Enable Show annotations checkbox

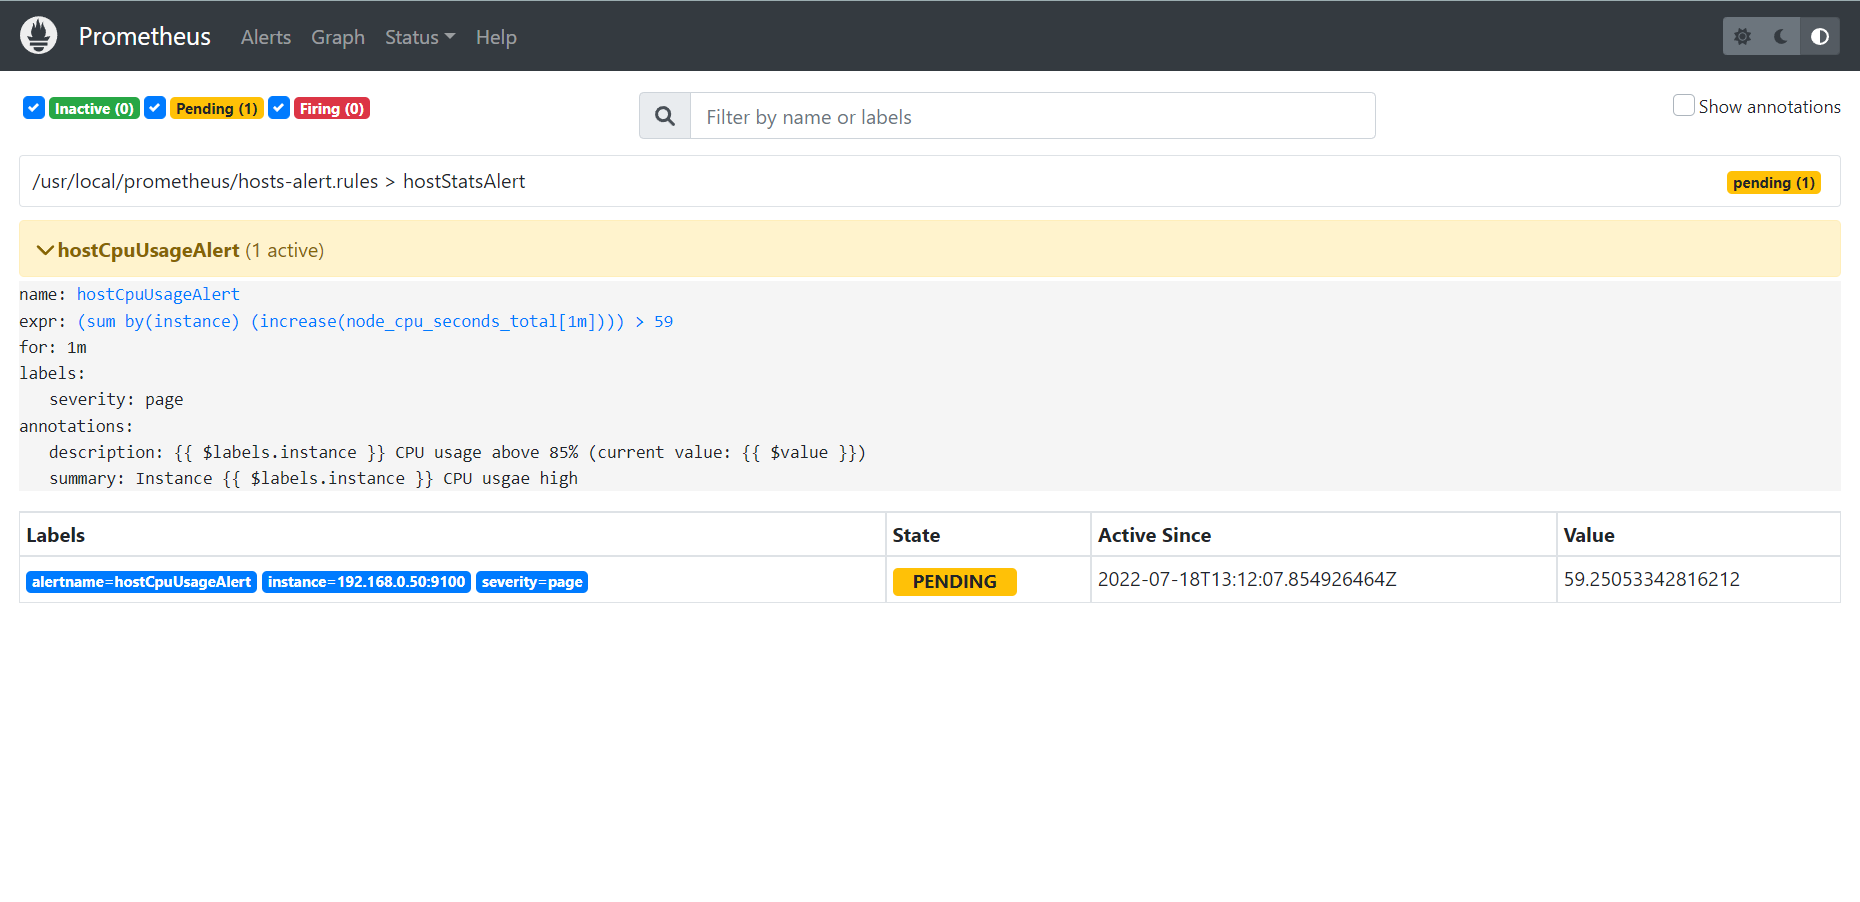(1683, 106)
